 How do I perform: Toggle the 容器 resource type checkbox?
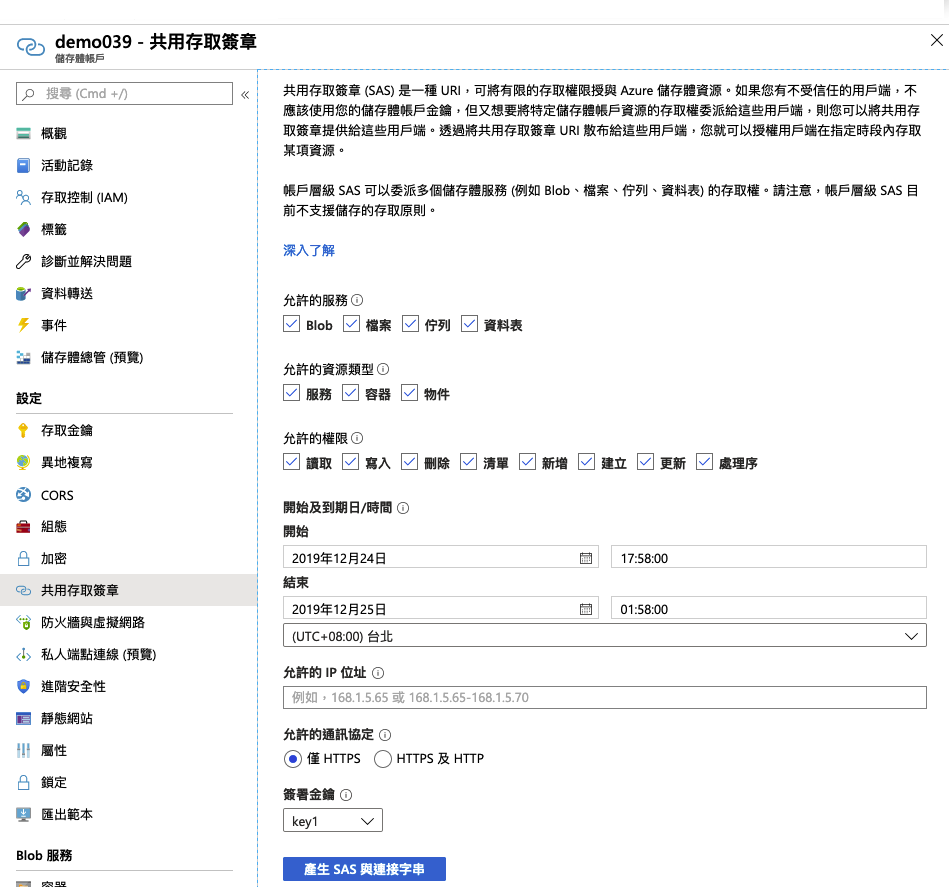(350, 393)
